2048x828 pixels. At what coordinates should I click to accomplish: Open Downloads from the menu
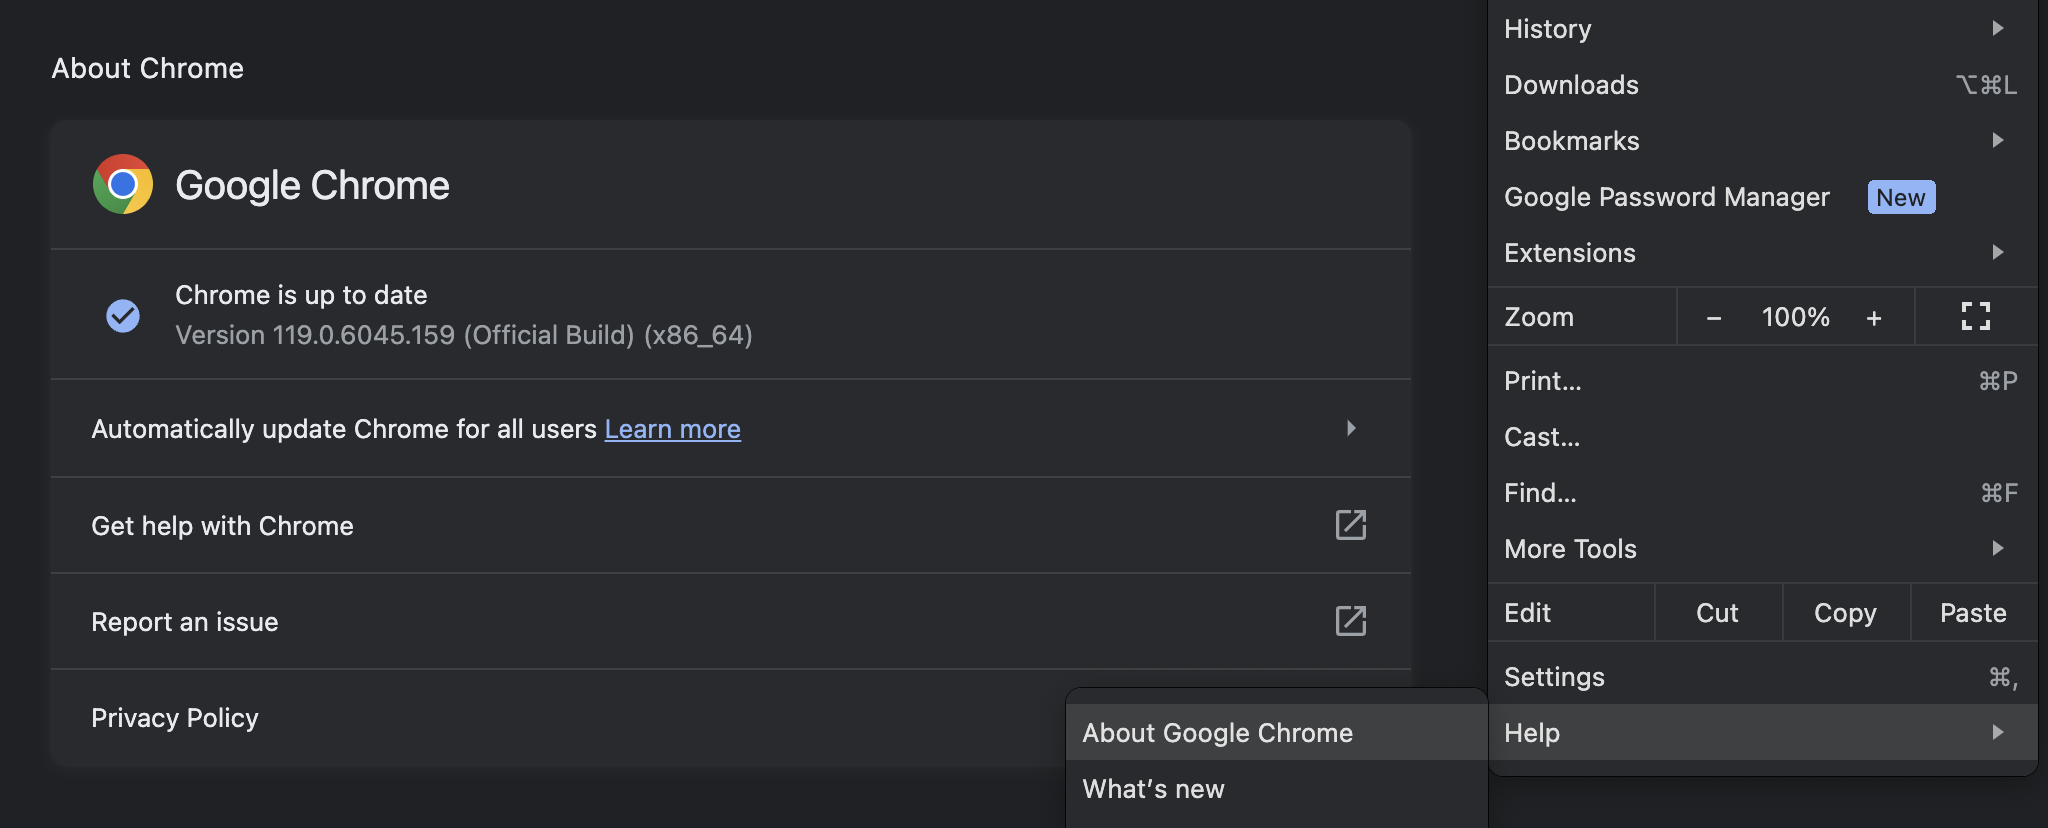(x=1571, y=85)
